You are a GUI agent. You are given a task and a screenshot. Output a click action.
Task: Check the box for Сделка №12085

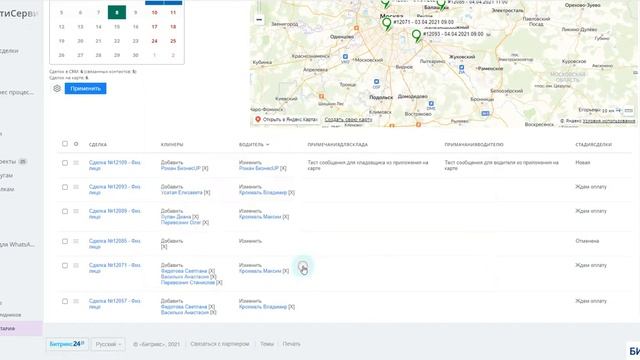65,241
